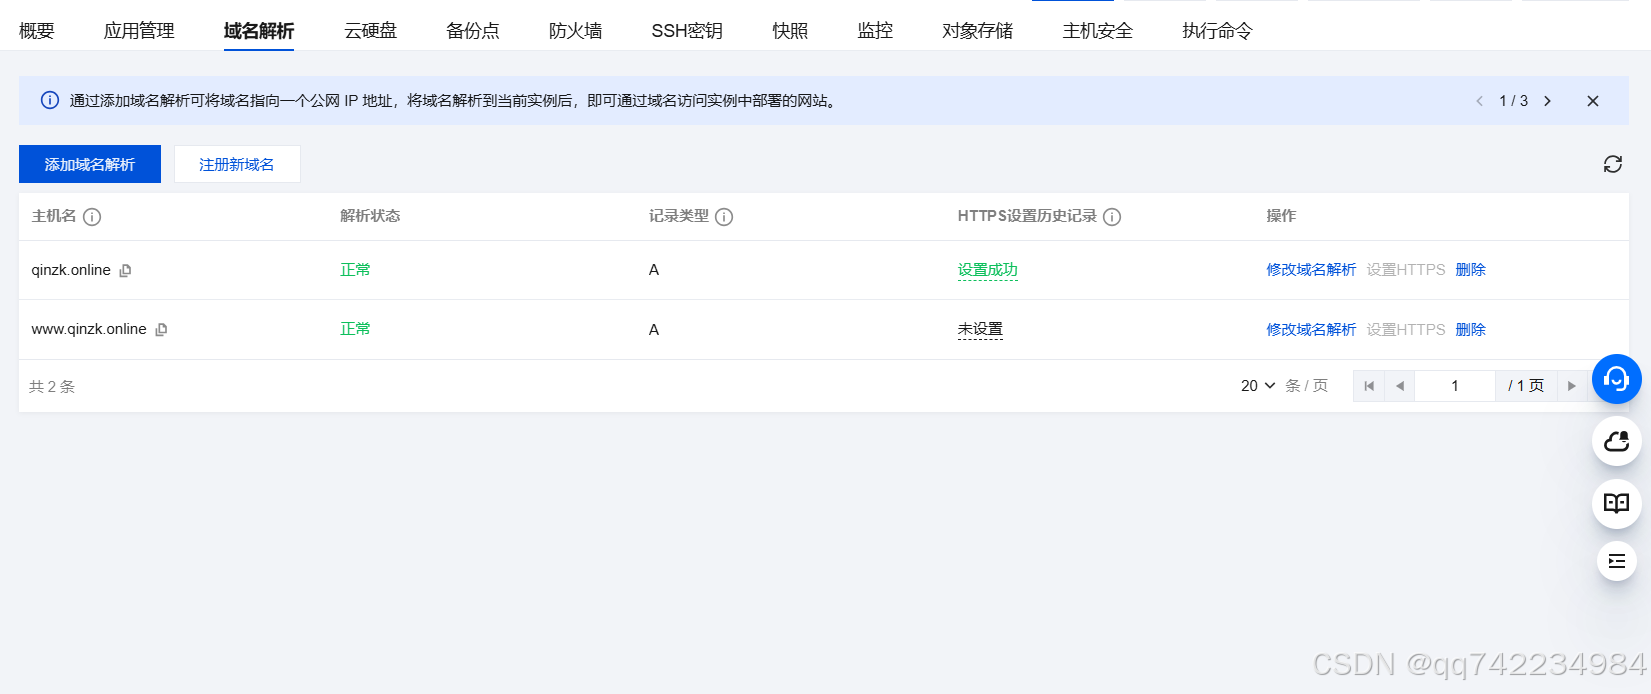Click 正常 status in qinzk.online row
The height and width of the screenshot is (694, 1651).
pos(355,270)
